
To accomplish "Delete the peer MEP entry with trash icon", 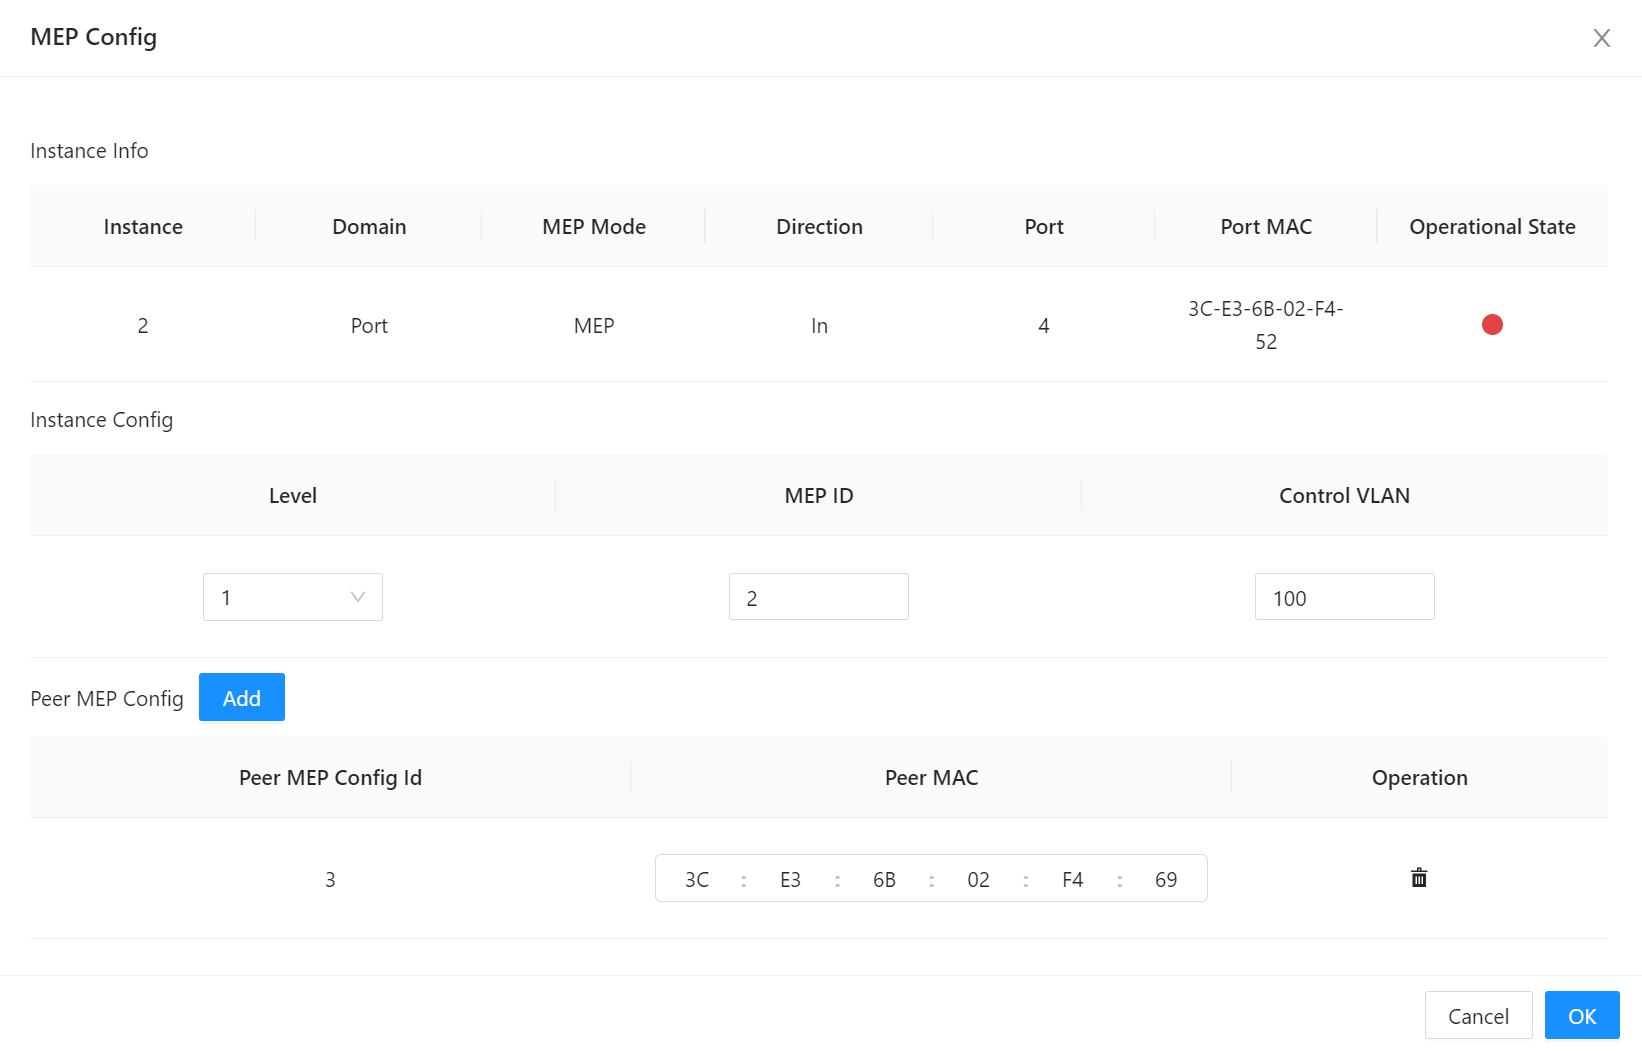I will coord(1419,878).
